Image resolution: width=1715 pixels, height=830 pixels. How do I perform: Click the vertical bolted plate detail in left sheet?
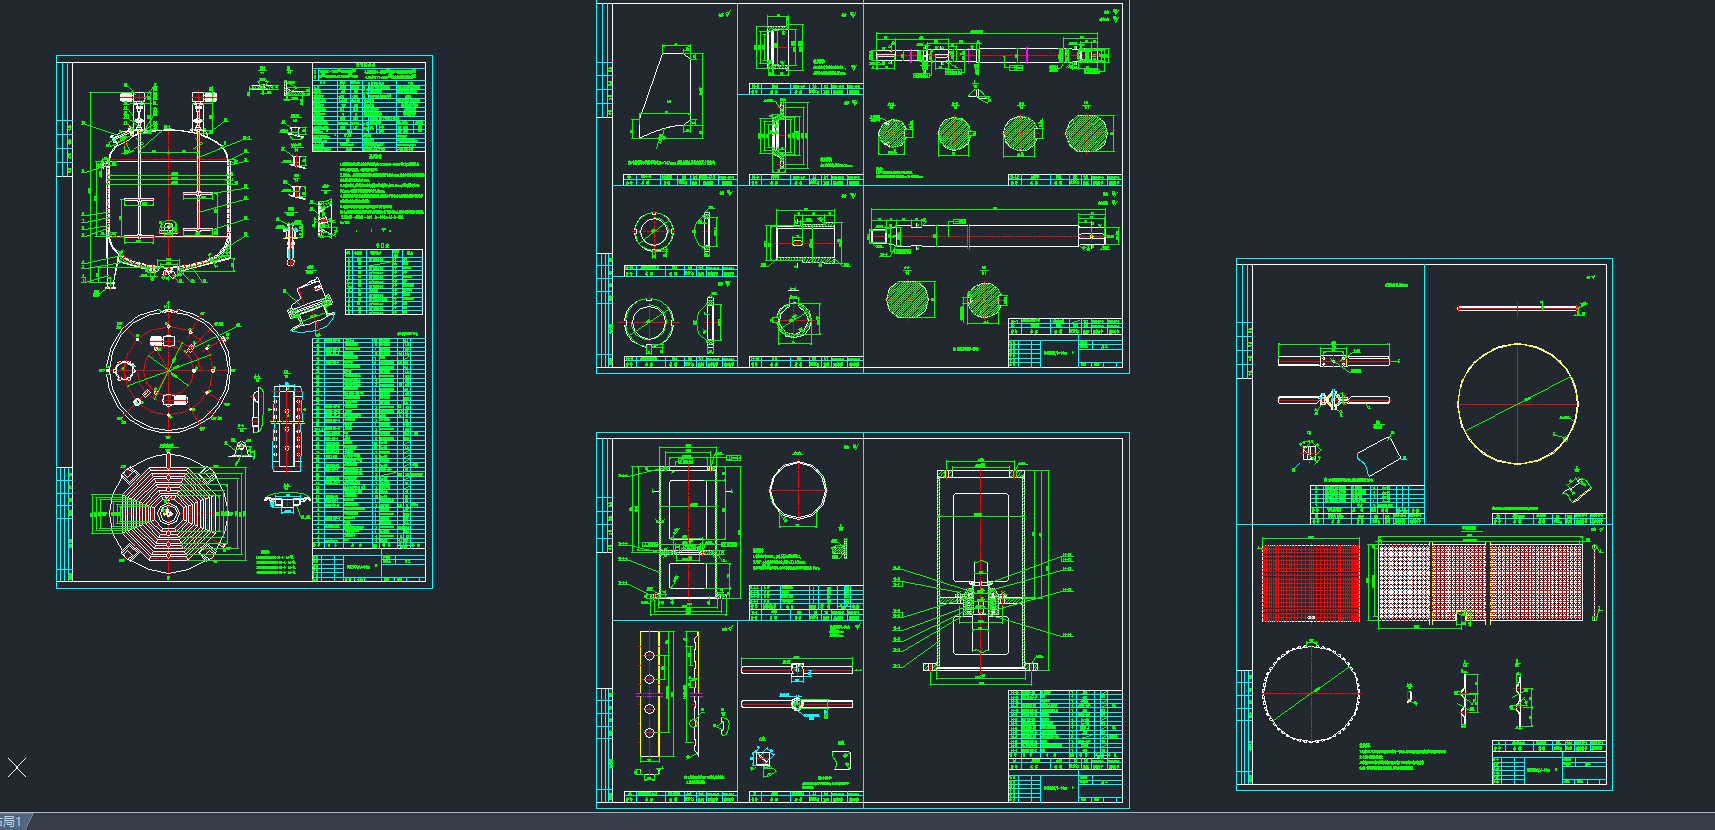click(287, 427)
